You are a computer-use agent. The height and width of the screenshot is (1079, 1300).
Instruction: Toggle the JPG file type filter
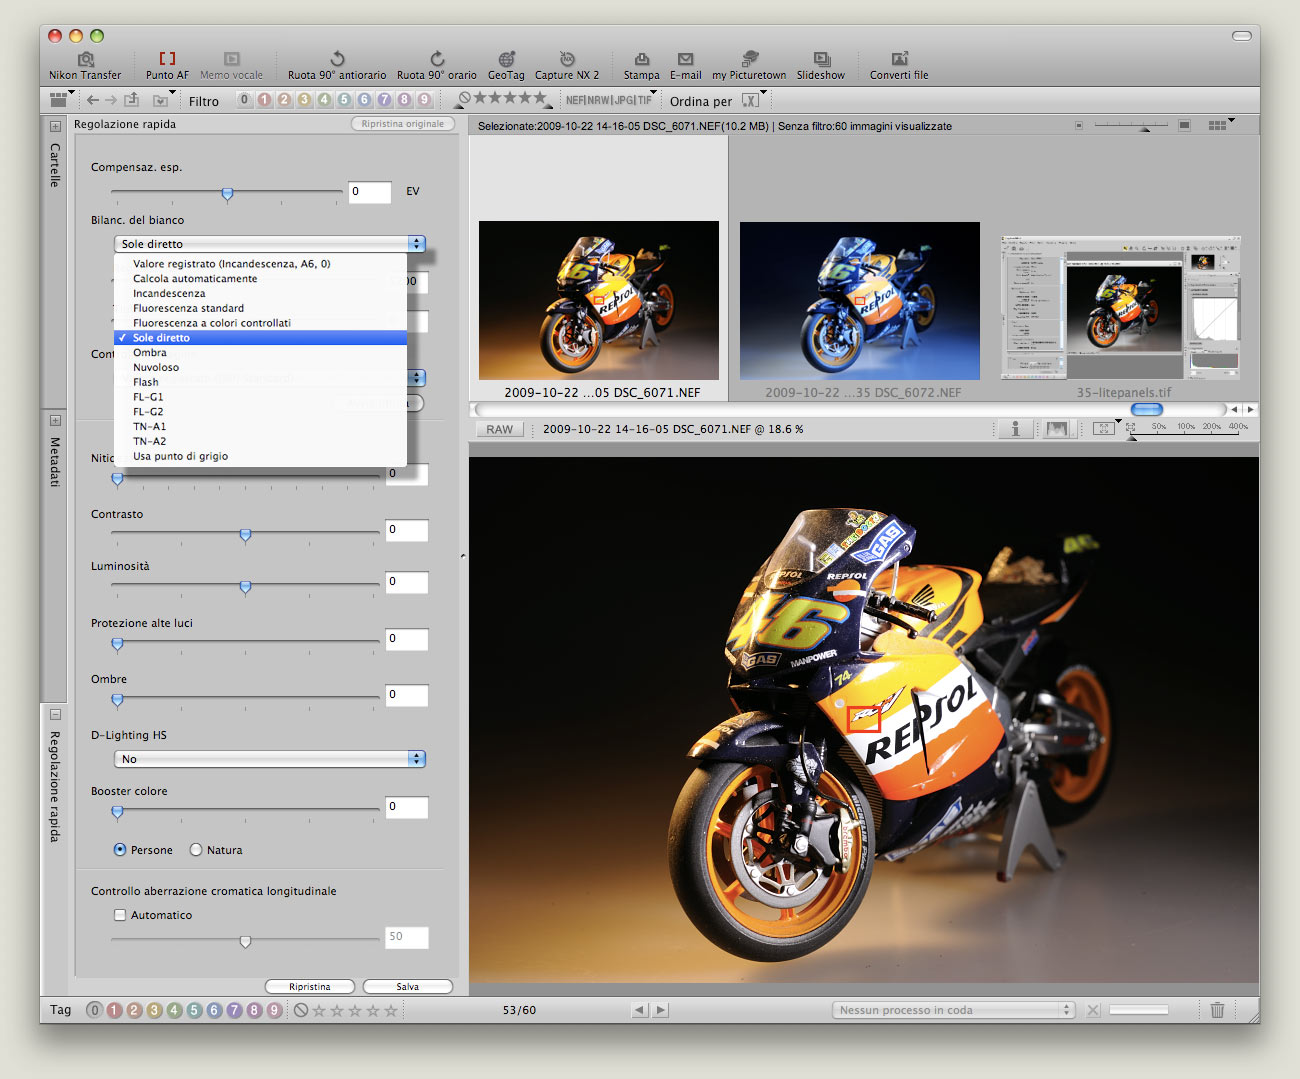point(624,100)
